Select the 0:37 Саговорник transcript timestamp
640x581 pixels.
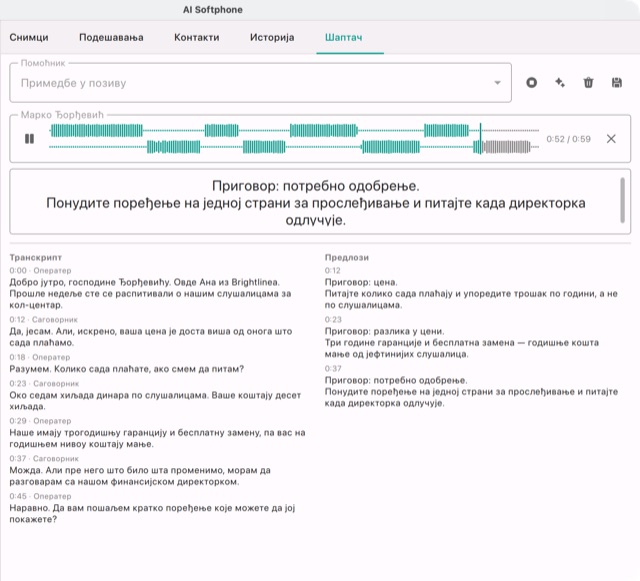click(x=44, y=459)
